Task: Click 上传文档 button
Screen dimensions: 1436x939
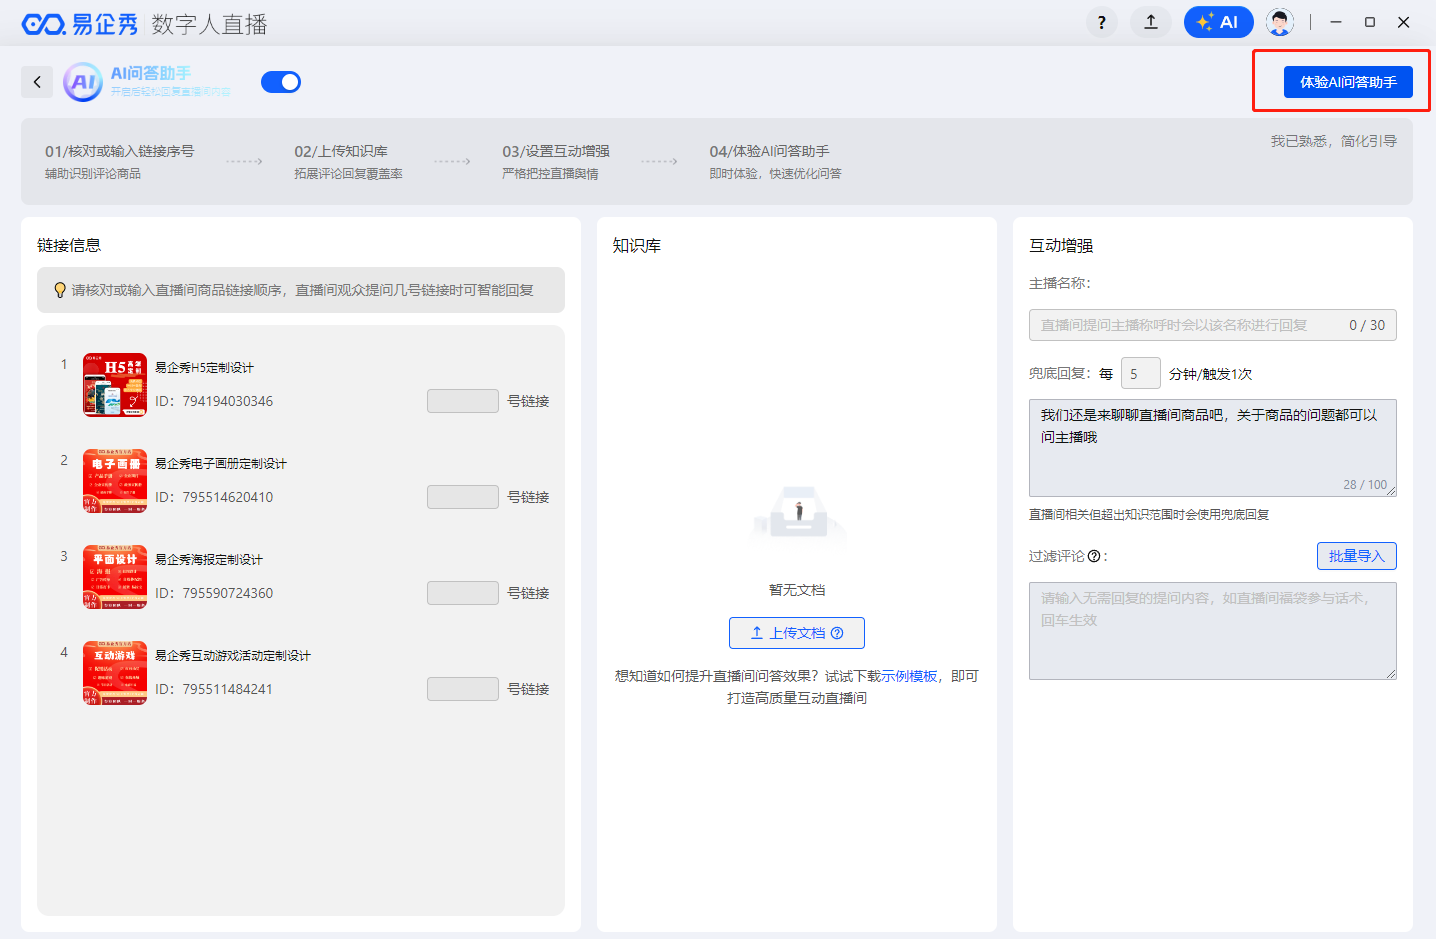Action: [797, 633]
